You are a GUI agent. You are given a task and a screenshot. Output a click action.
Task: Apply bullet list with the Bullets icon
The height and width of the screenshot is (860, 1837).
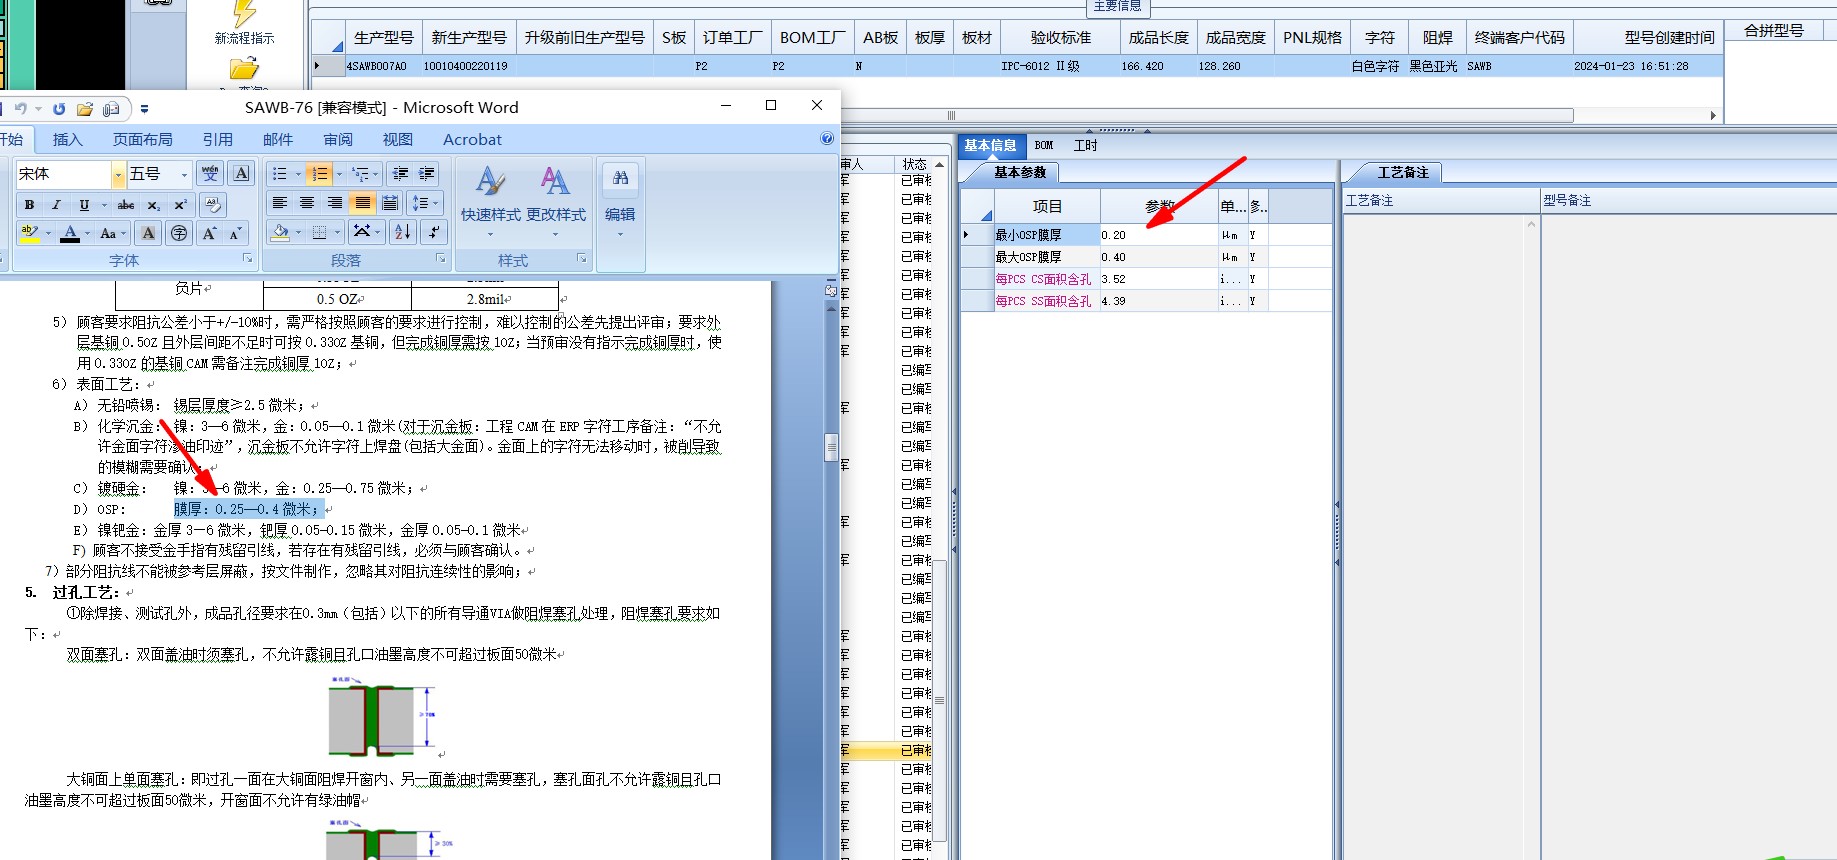click(x=280, y=174)
